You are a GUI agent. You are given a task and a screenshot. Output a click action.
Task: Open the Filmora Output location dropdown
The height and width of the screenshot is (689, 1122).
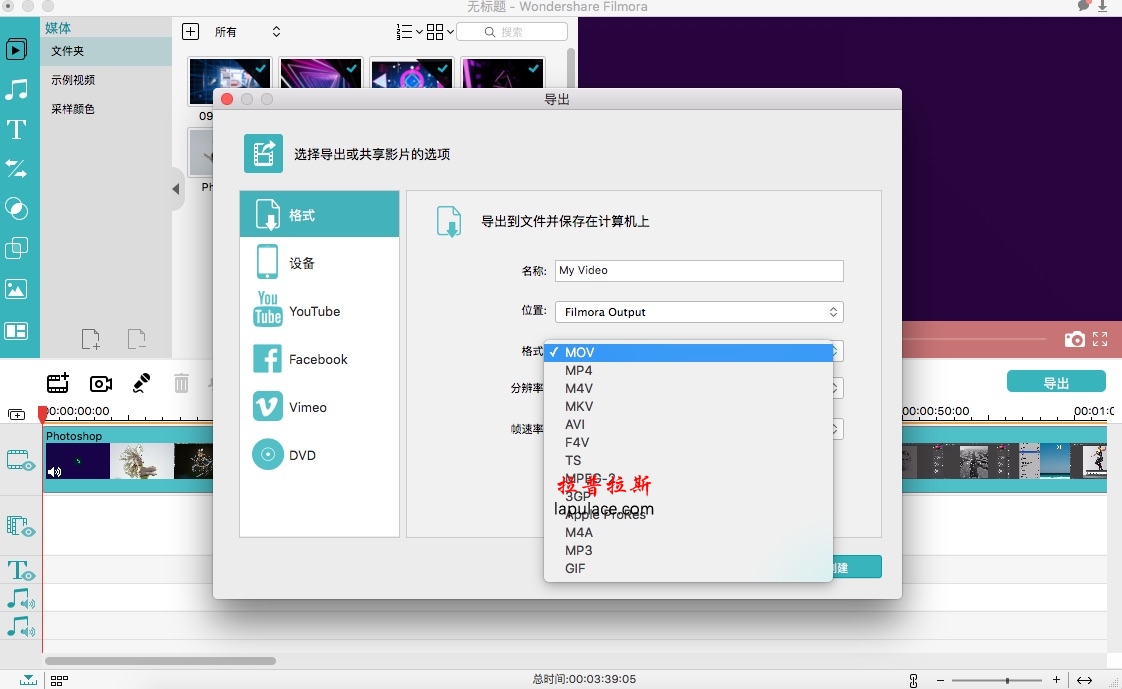(699, 312)
